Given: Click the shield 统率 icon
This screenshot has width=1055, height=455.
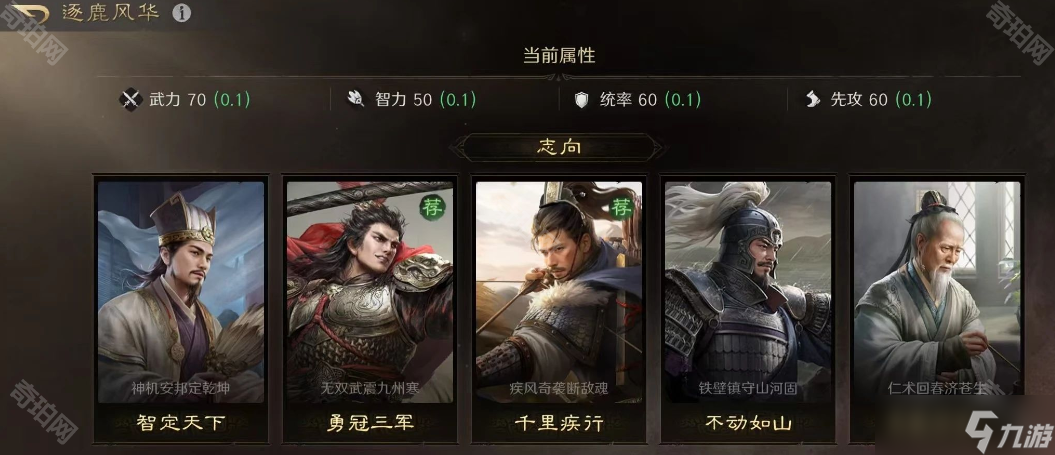Looking at the screenshot, I should (581, 100).
